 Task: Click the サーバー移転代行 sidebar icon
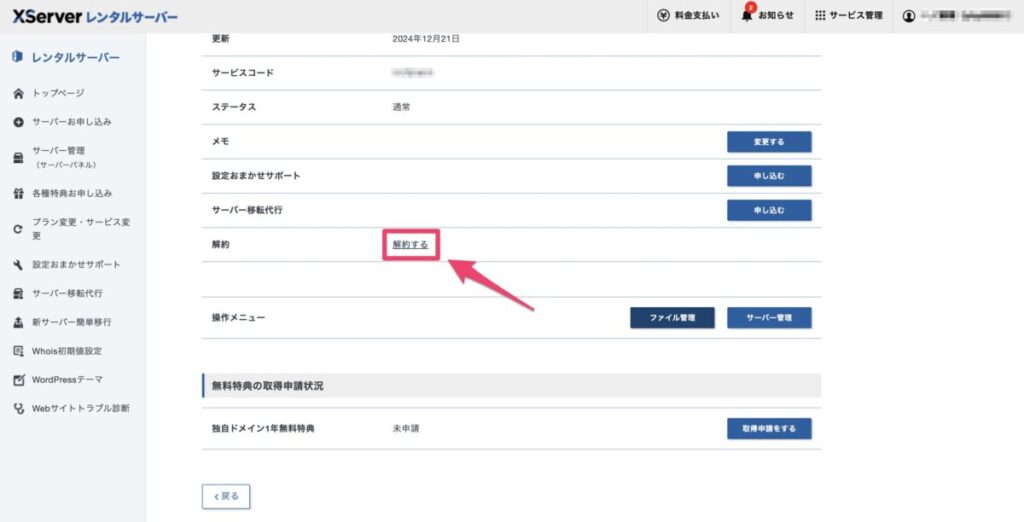18,293
